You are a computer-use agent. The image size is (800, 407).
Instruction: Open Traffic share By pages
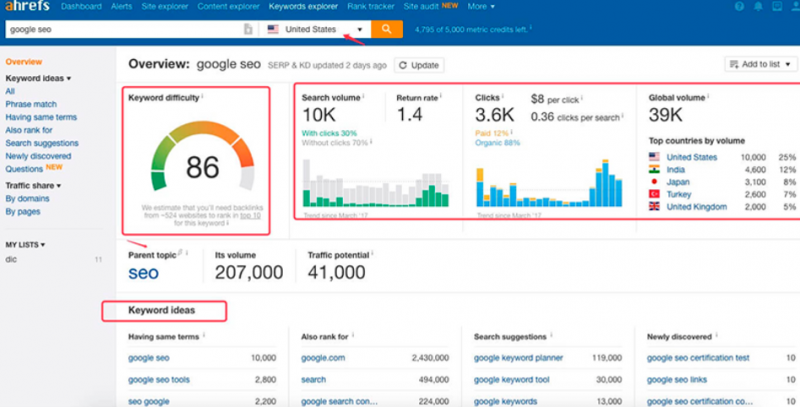(23, 212)
